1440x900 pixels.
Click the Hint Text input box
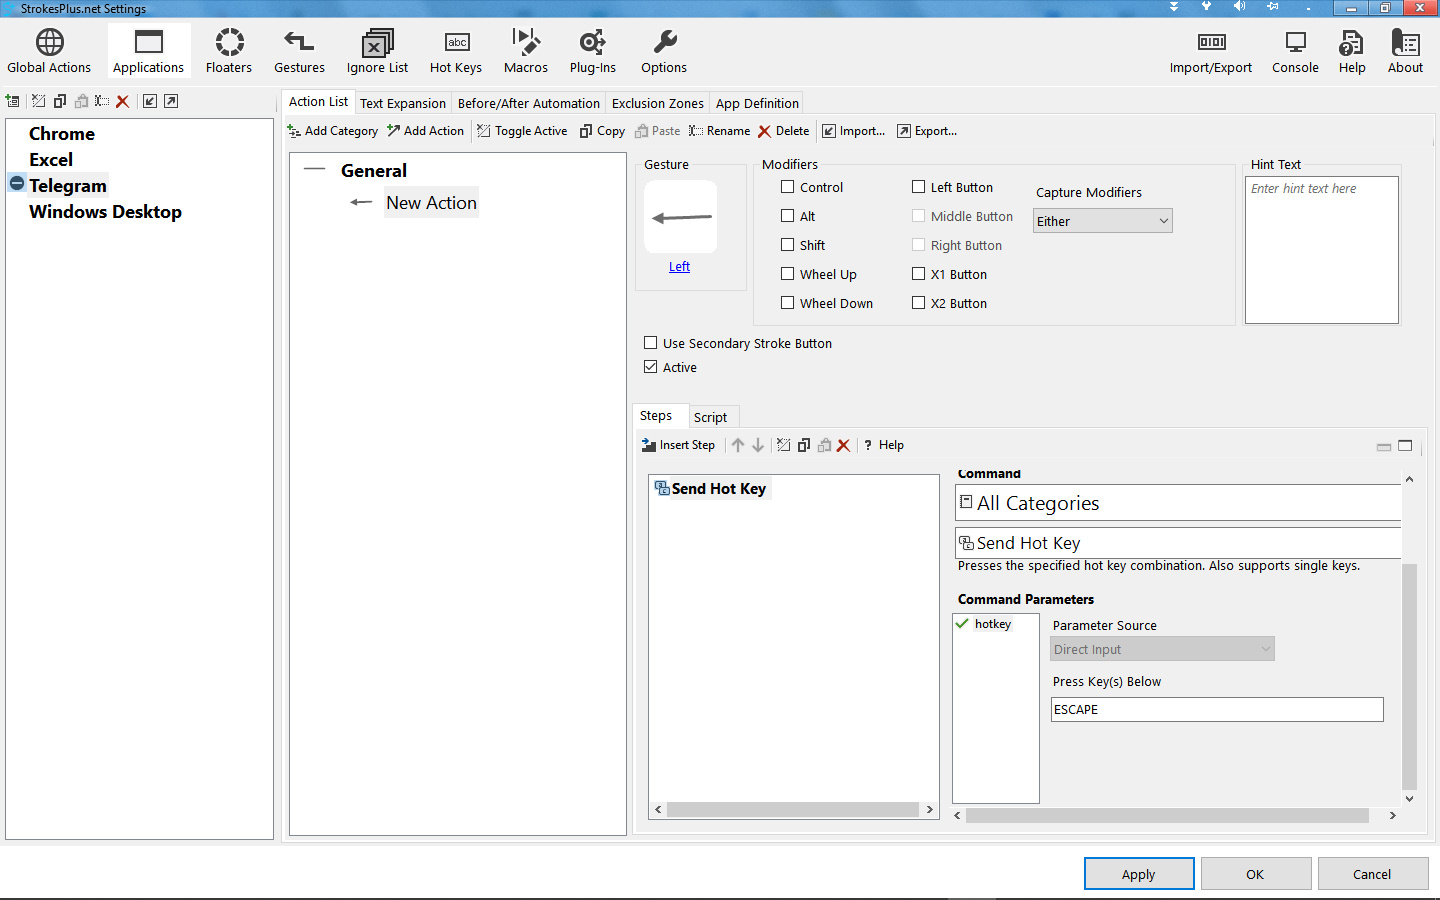[1322, 250]
